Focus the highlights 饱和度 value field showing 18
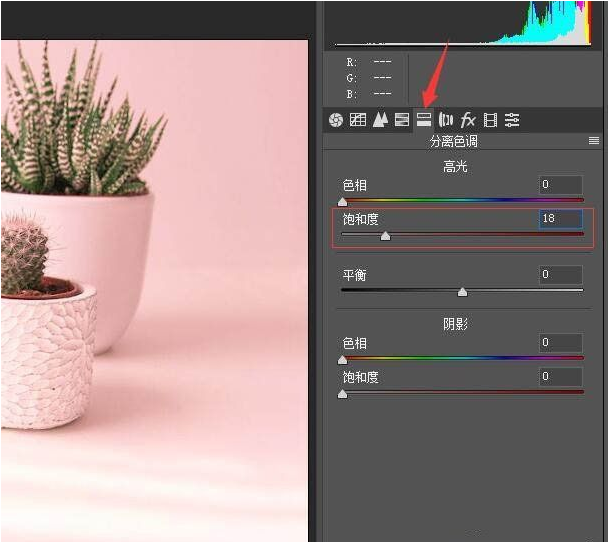 point(560,218)
